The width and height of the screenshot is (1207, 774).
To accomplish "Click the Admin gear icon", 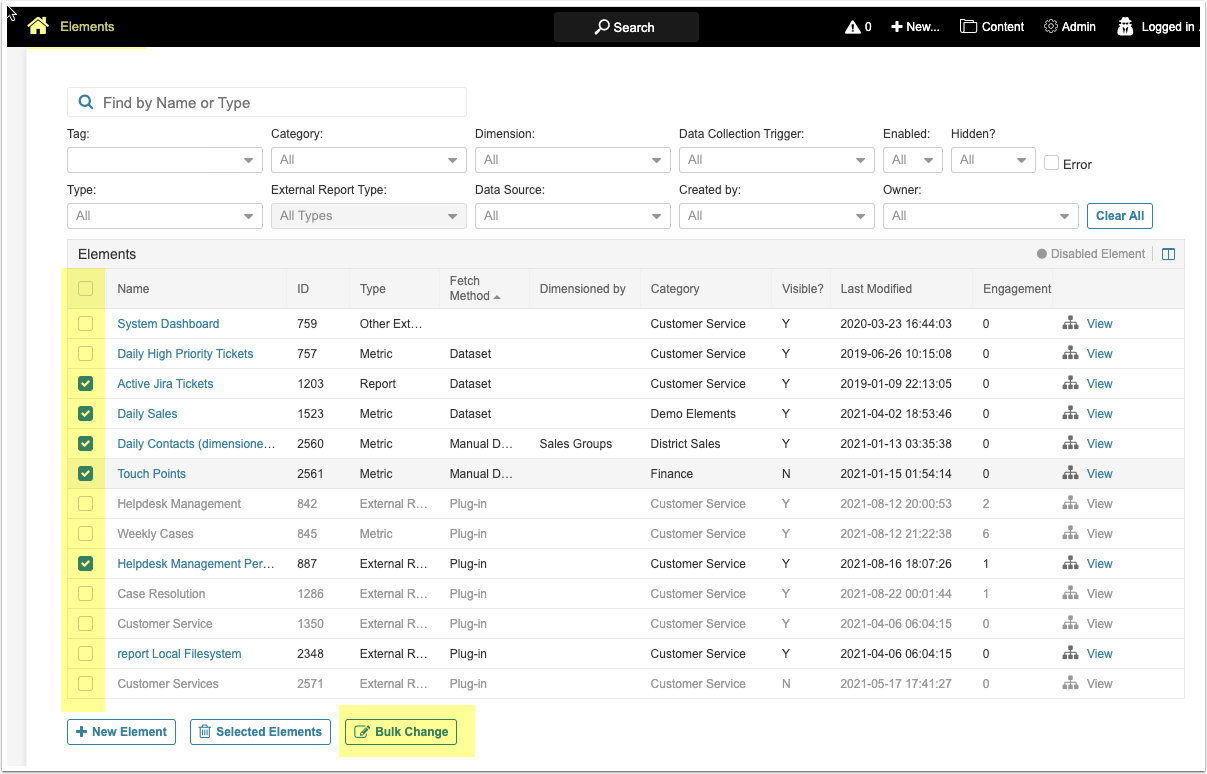I will 1050,27.
